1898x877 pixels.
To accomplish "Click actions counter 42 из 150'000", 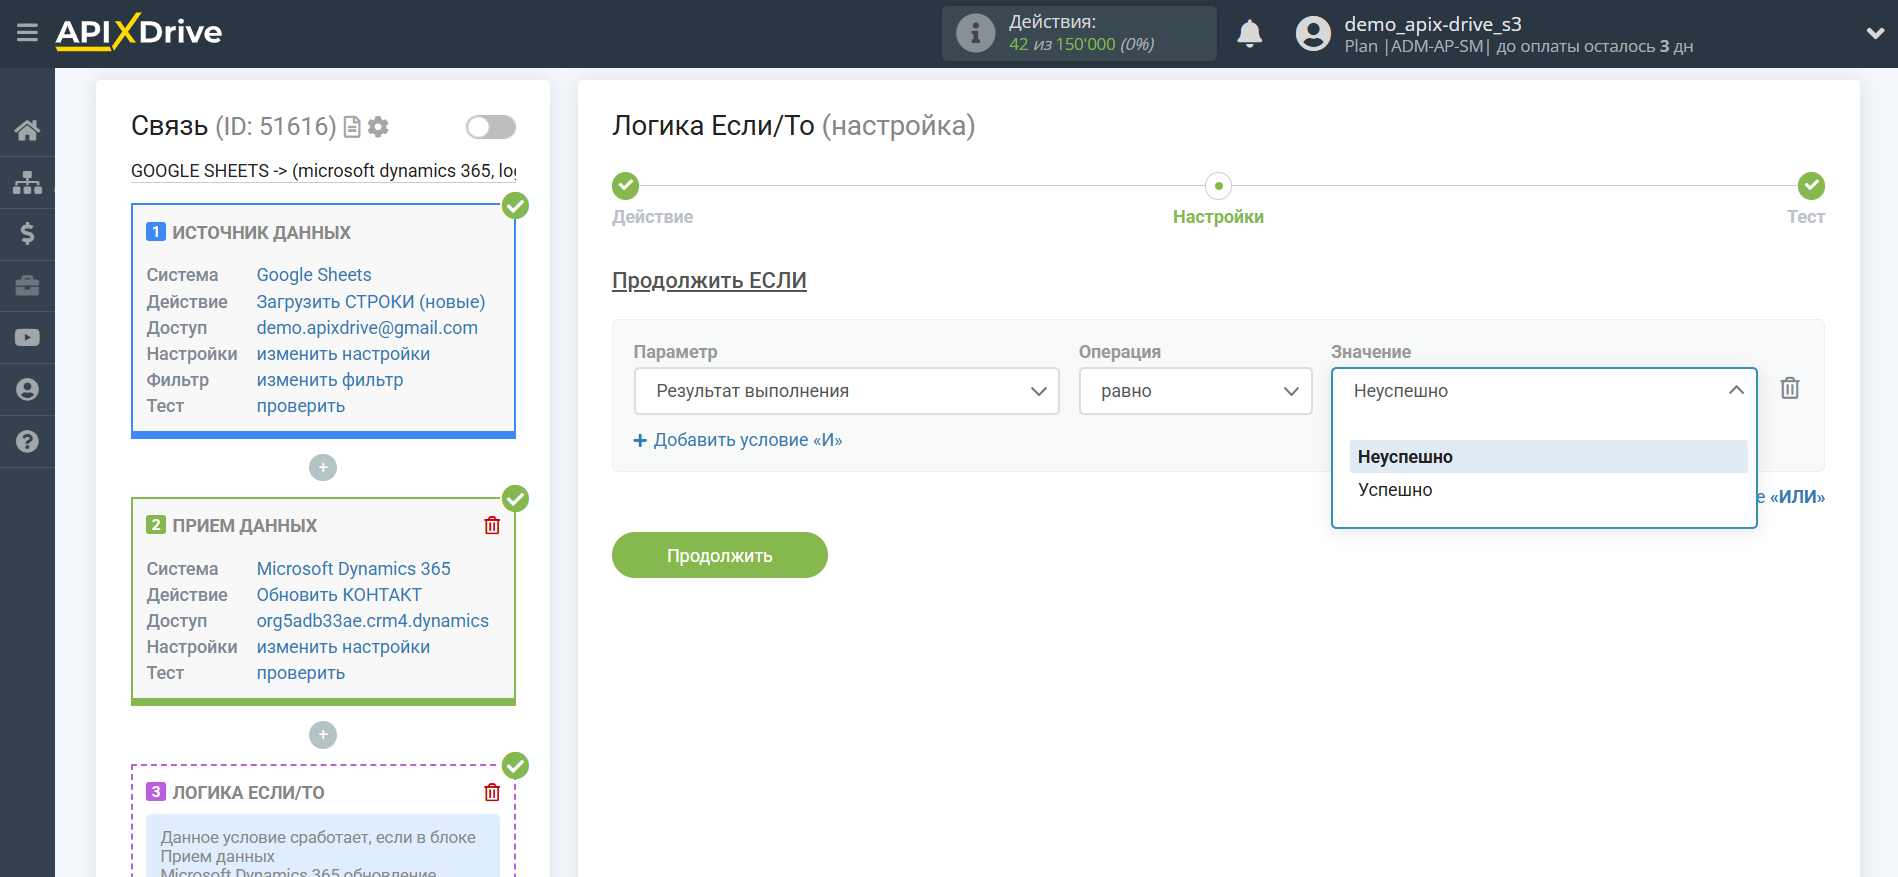I will pyautogui.click(x=1081, y=45).
